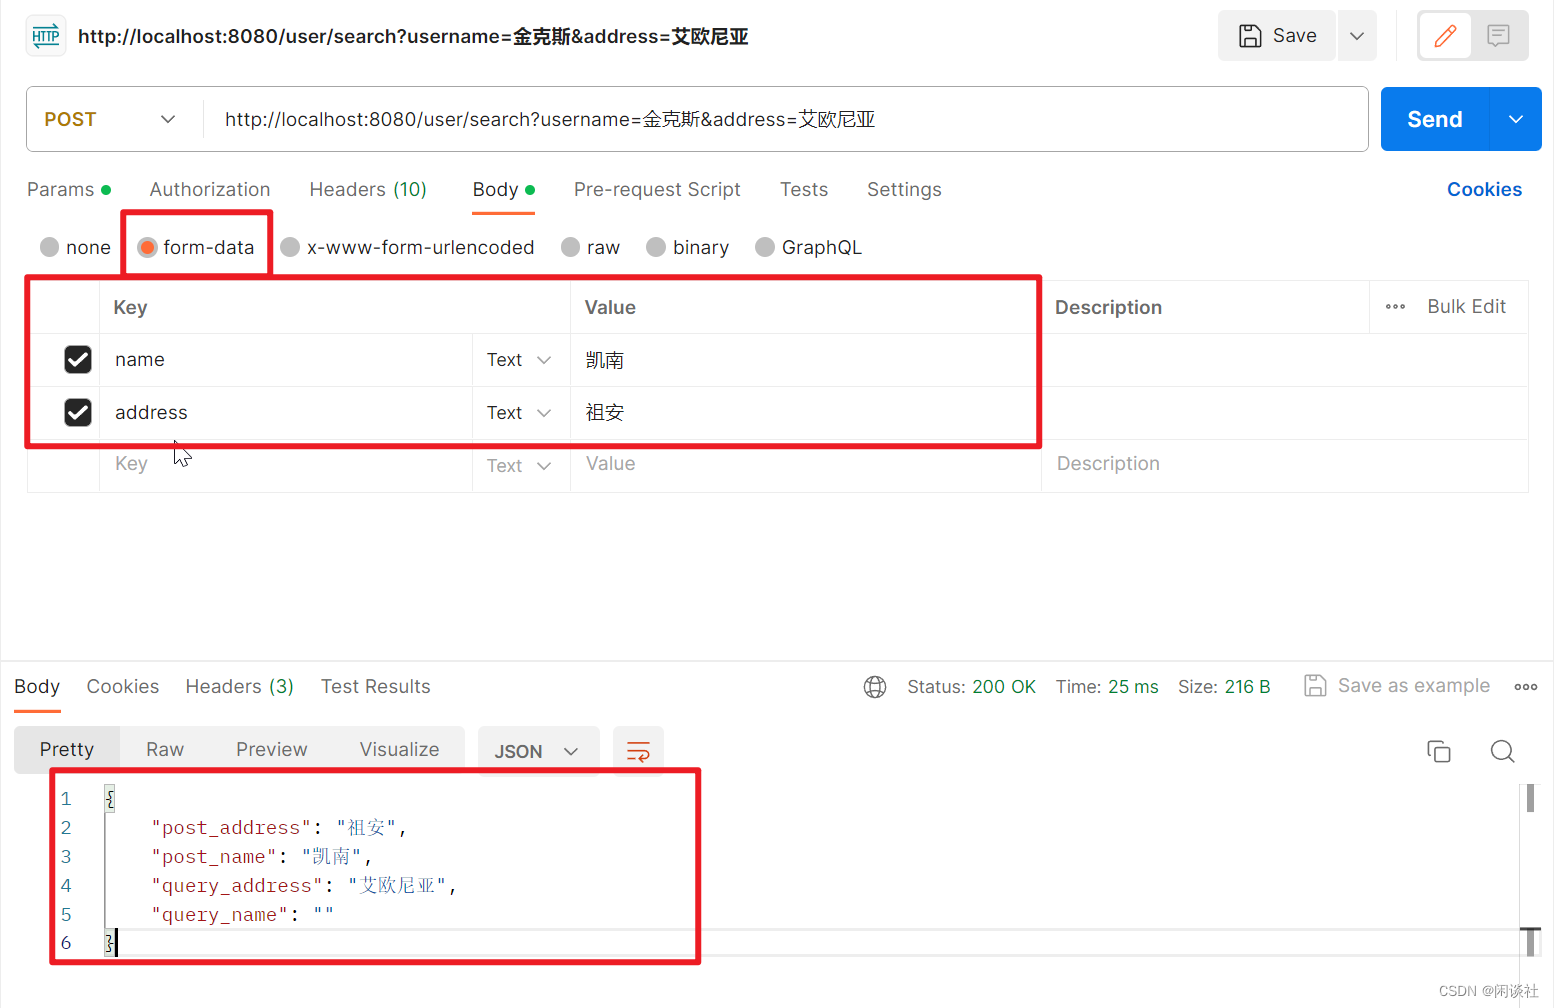Uncheck the address row checkbox
Viewport: 1554px width, 1008px height.
[78, 412]
